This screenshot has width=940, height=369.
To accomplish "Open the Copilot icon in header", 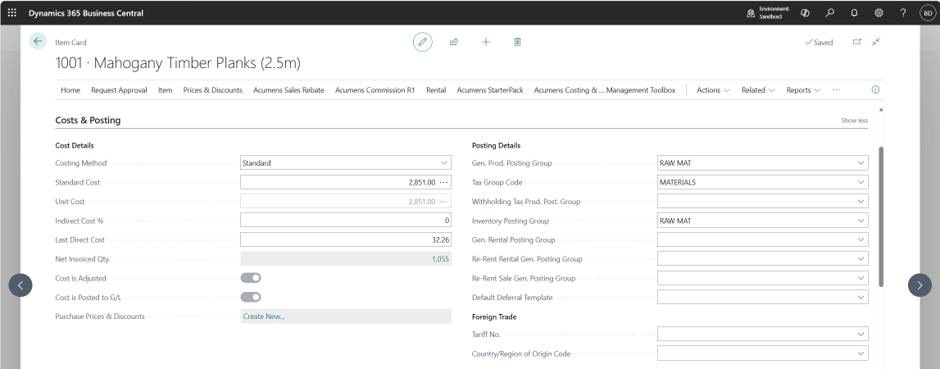I will pos(805,13).
